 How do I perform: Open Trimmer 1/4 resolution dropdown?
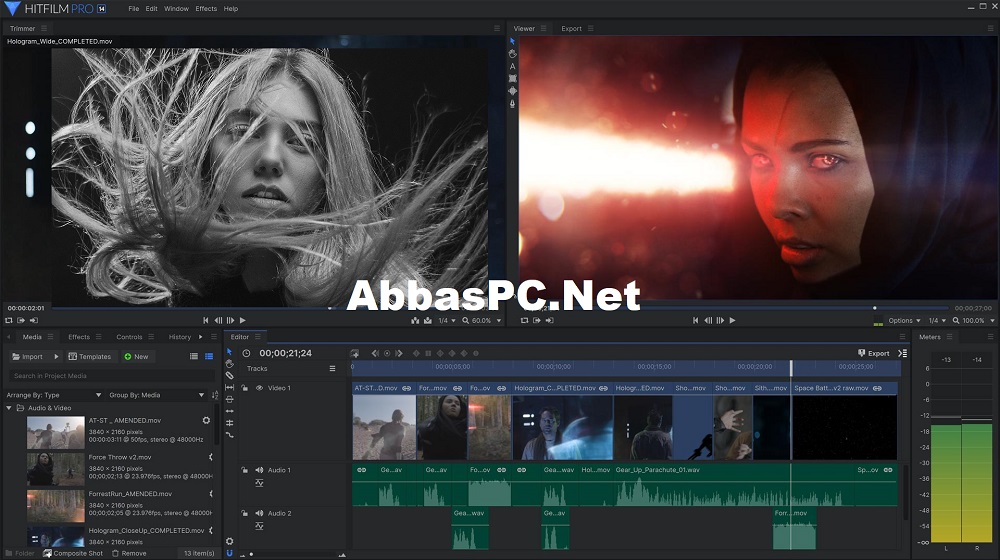pos(447,321)
